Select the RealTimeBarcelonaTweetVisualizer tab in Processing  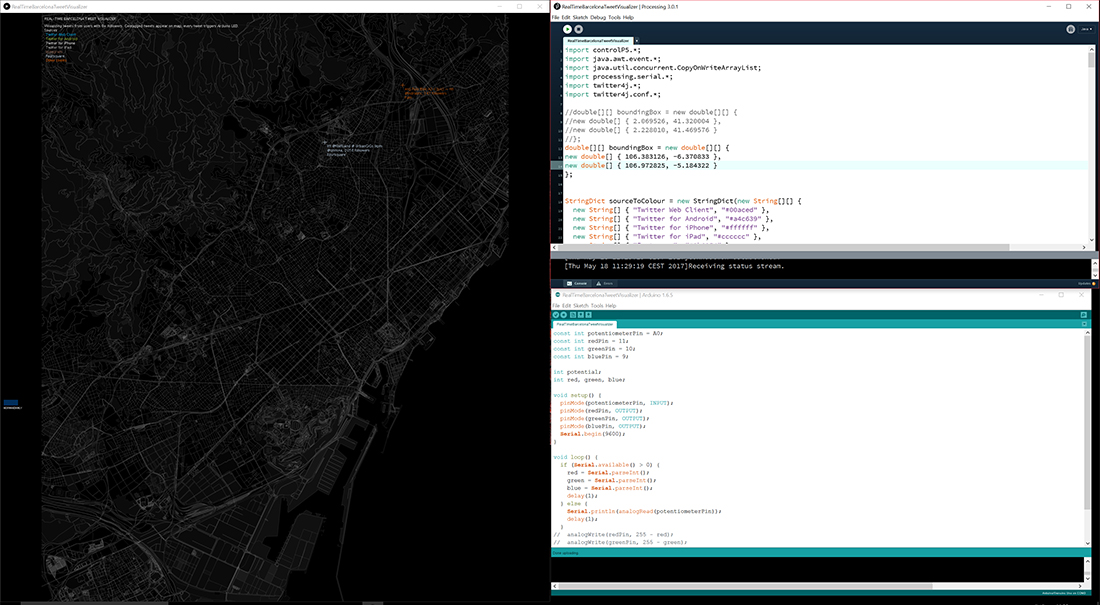[x=598, y=41]
